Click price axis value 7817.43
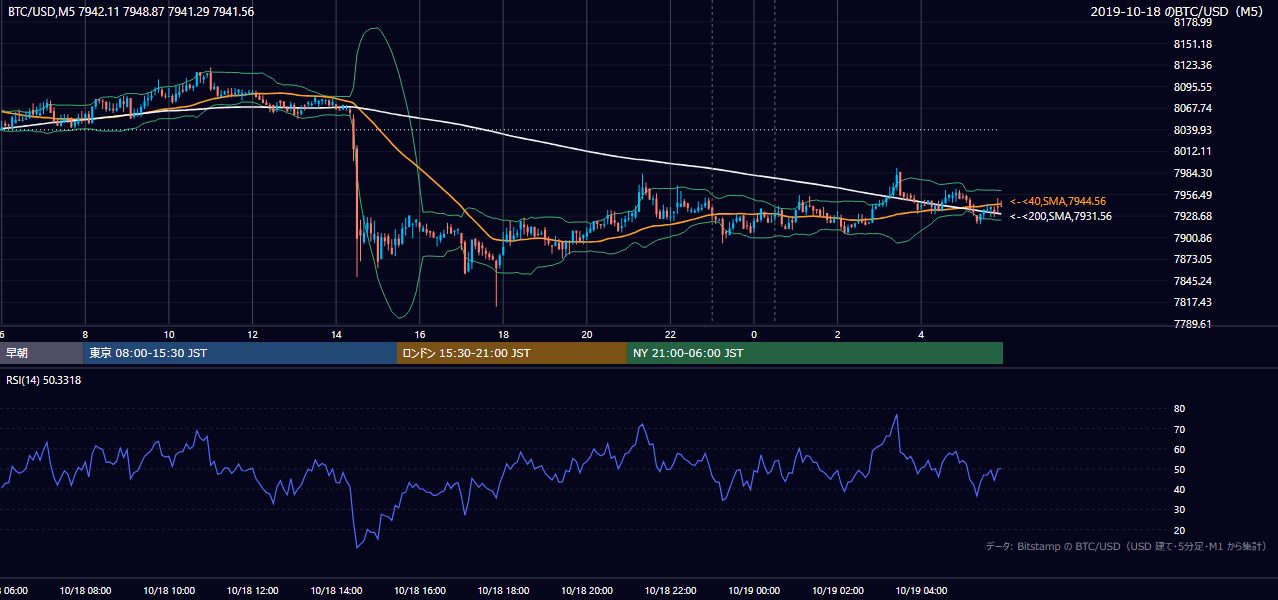This screenshot has height=600, width=1278. click(x=1193, y=302)
